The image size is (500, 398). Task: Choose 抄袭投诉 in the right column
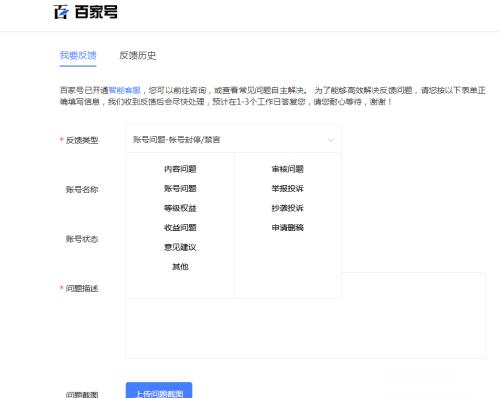click(287, 208)
